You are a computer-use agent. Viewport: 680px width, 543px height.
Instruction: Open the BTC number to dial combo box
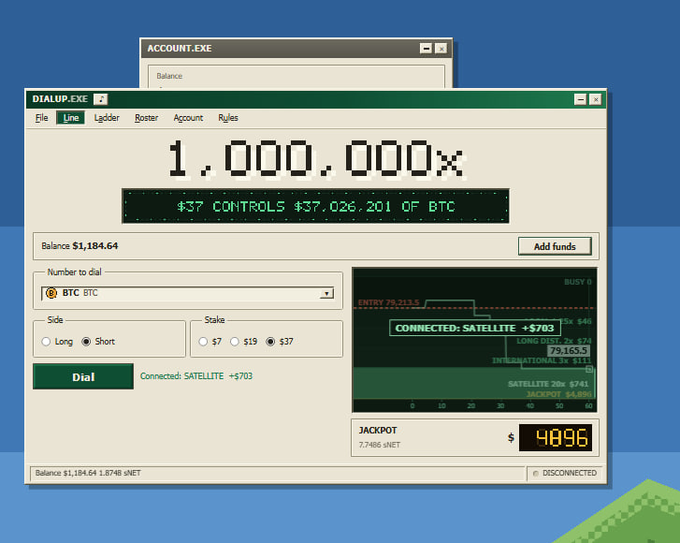pyautogui.click(x=187, y=294)
